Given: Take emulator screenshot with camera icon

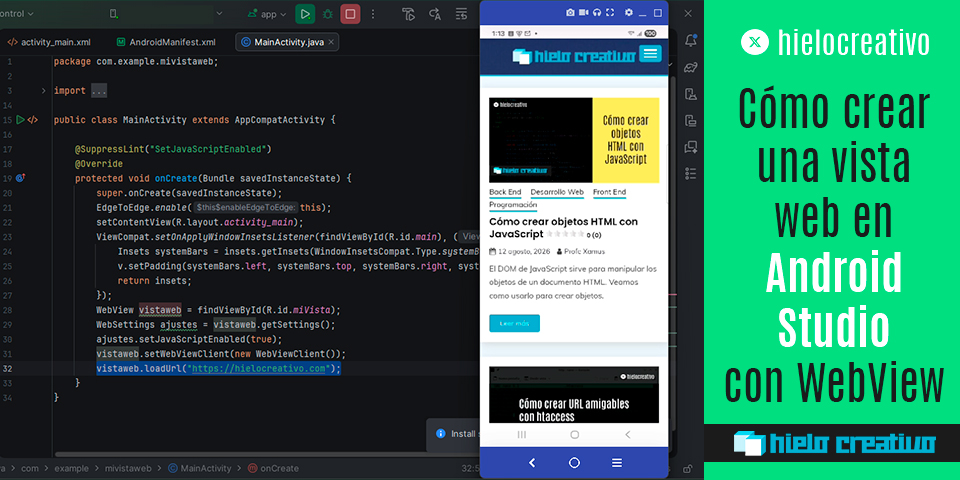Looking at the screenshot, I should [x=570, y=12].
